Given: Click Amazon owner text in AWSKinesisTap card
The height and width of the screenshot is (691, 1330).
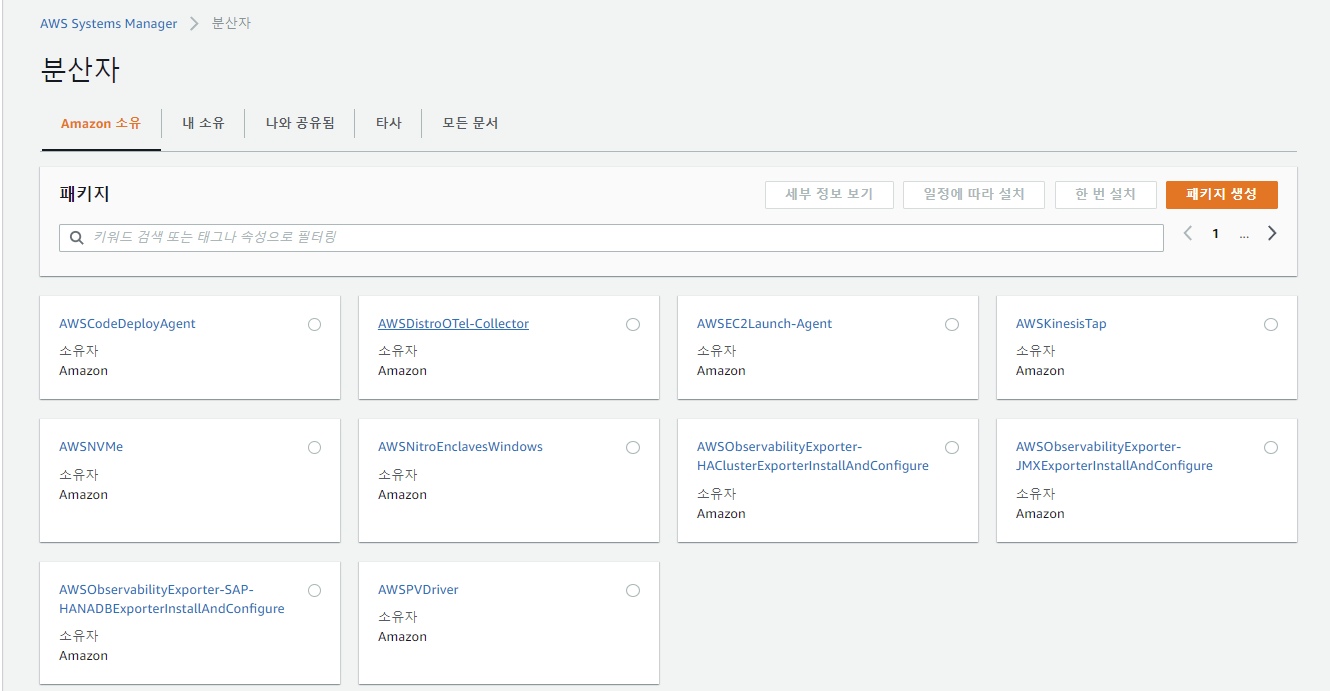Looking at the screenshot, I should (x=1040, y=371).
